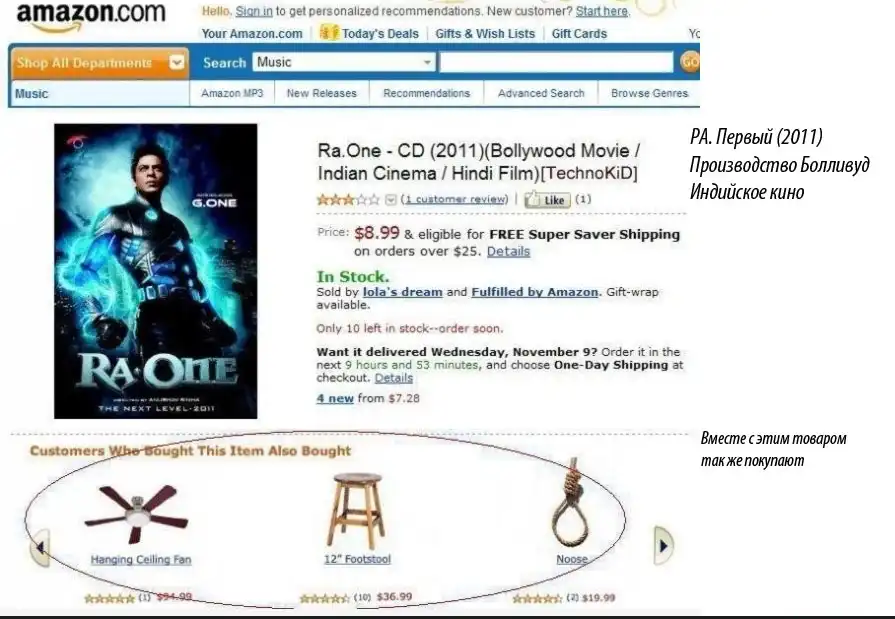
Task: Open the New Releases tab
Action: click(x=322, y=93)
